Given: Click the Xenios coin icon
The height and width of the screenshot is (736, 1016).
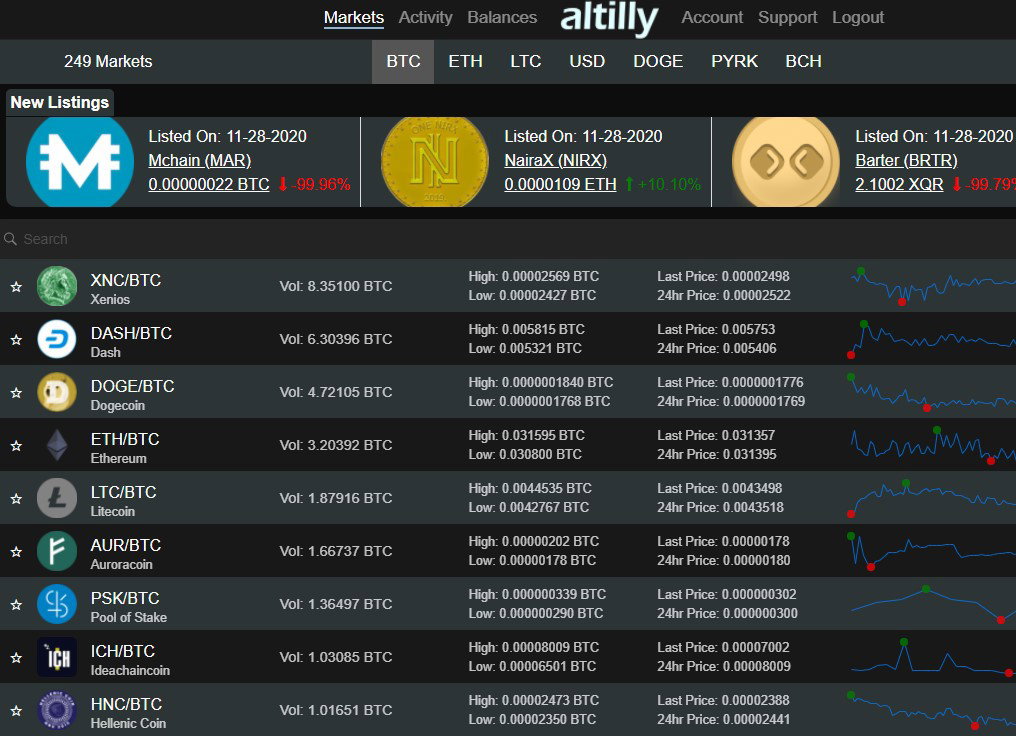Looking at the screenshot, I should tap(57, 286).
